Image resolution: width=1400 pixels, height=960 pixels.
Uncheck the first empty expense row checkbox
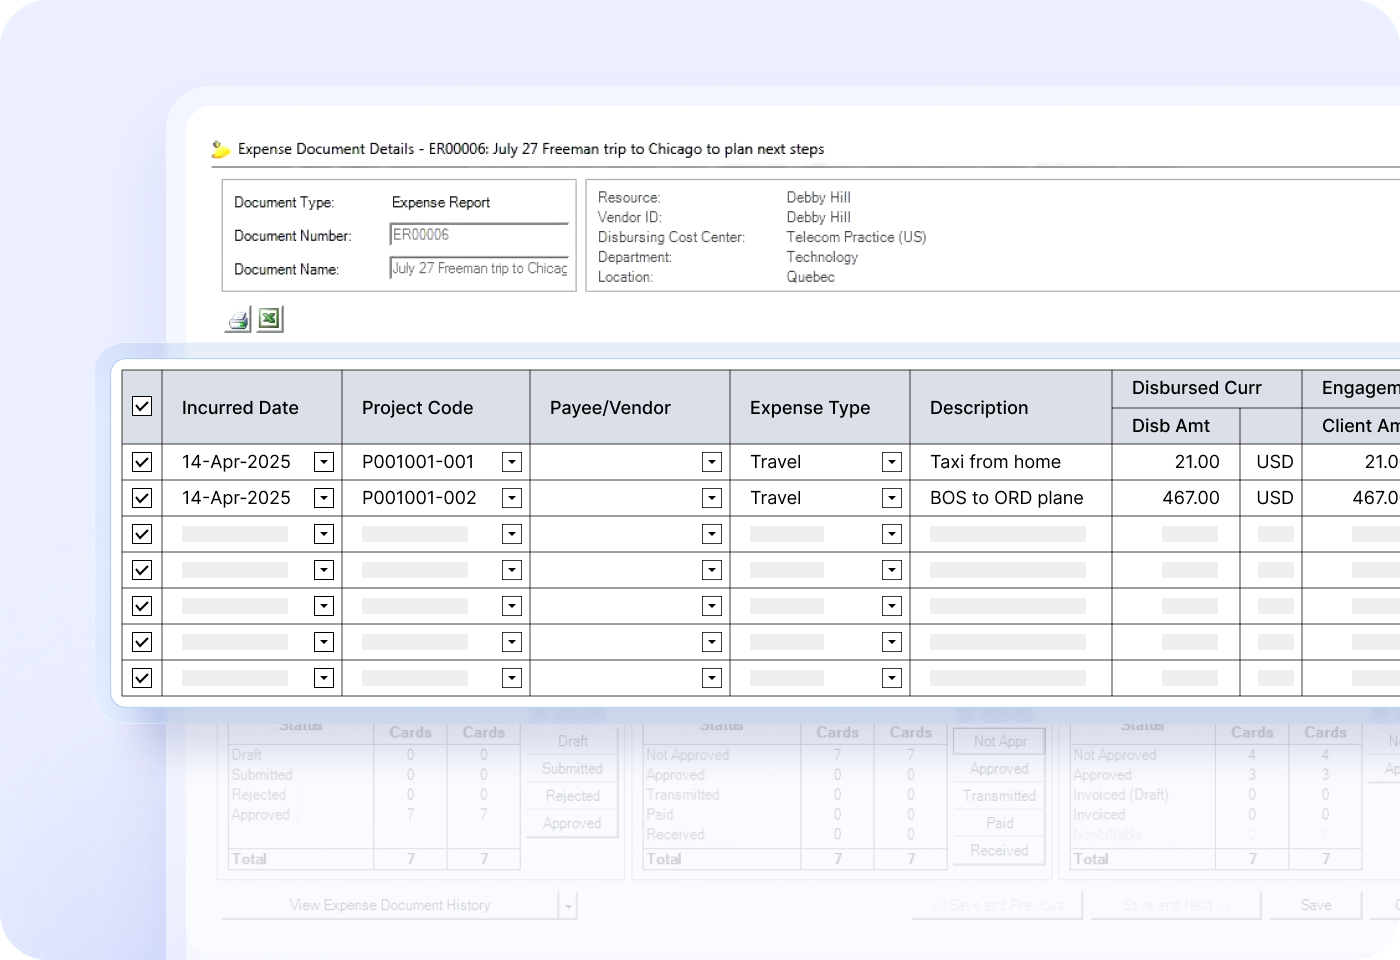tap(141, 533)
